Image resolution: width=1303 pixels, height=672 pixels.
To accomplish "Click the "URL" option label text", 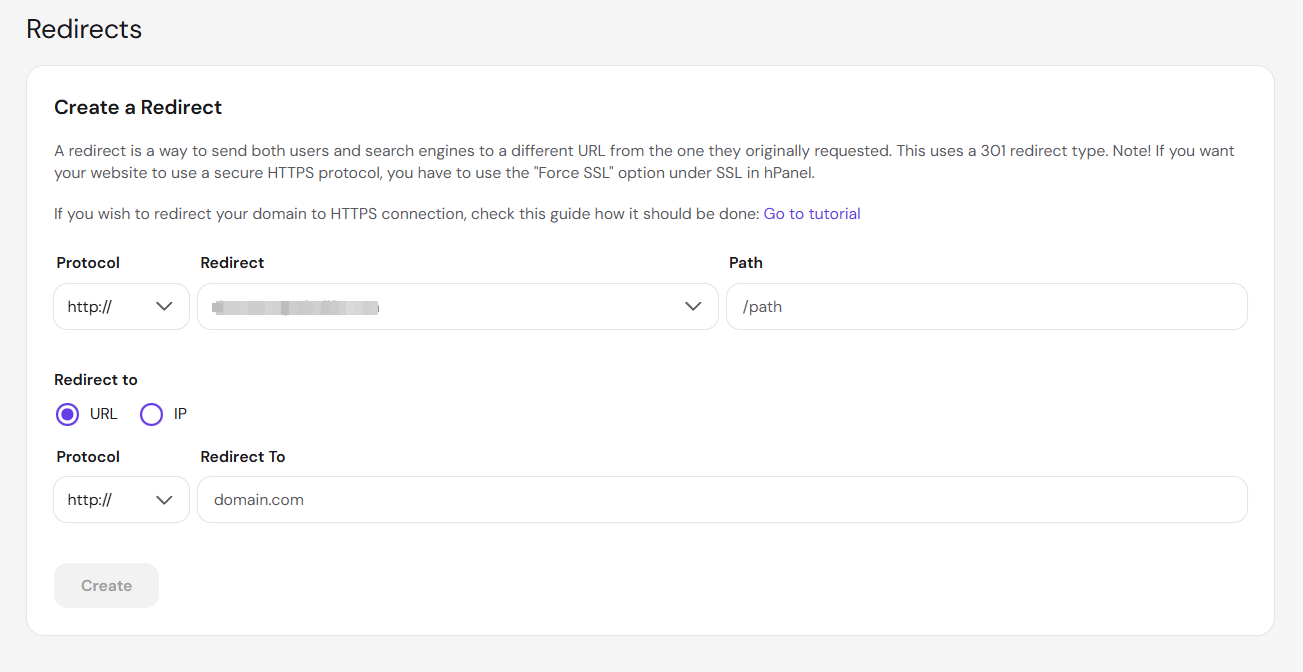I will point(104,414).
